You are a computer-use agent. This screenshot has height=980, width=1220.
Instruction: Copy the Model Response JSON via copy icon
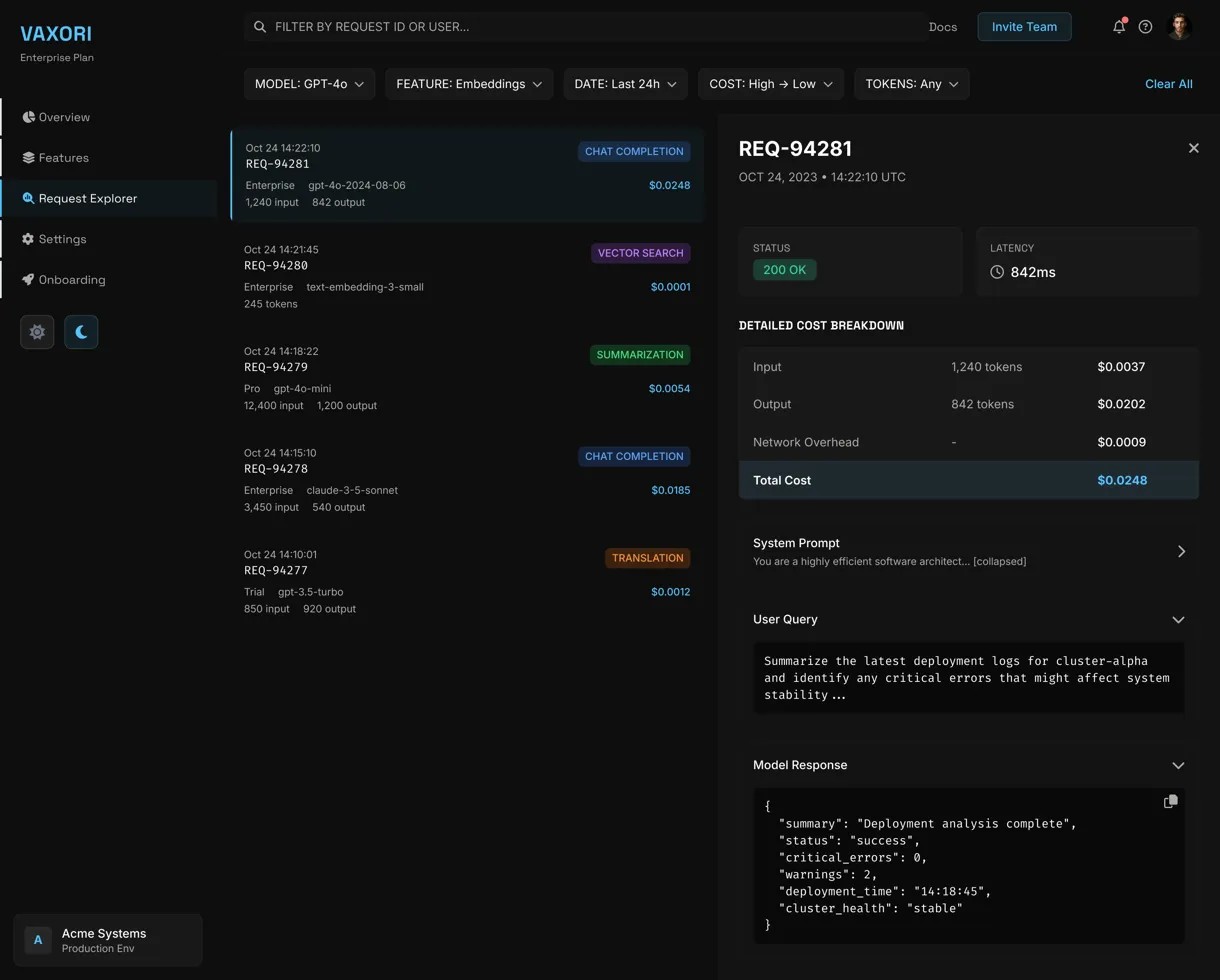click(x=1170, y=801)
